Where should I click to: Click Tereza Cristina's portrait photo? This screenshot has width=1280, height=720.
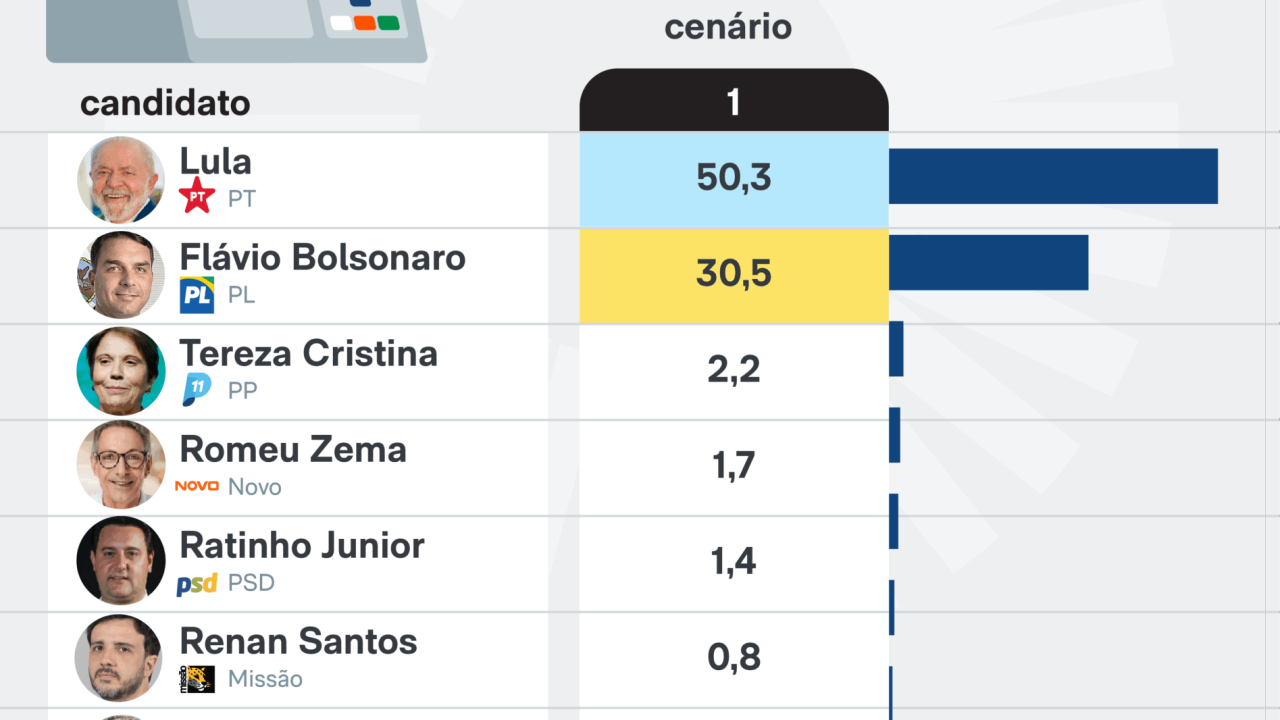tap(121, 371)
